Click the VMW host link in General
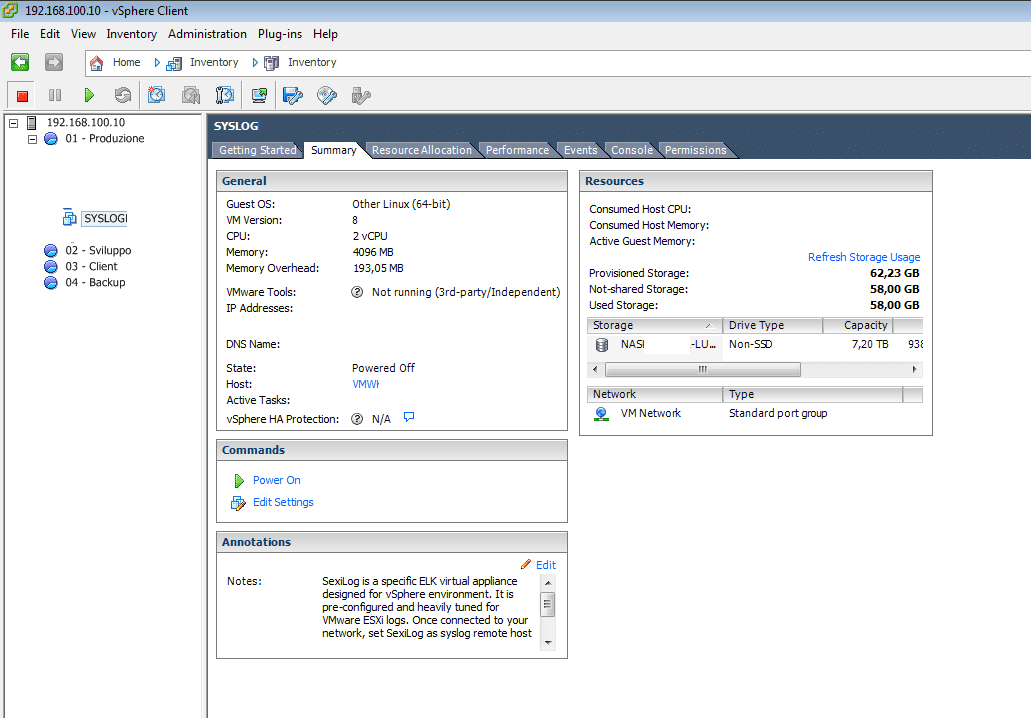1031x718 pixels. click(x=366, y=384)
